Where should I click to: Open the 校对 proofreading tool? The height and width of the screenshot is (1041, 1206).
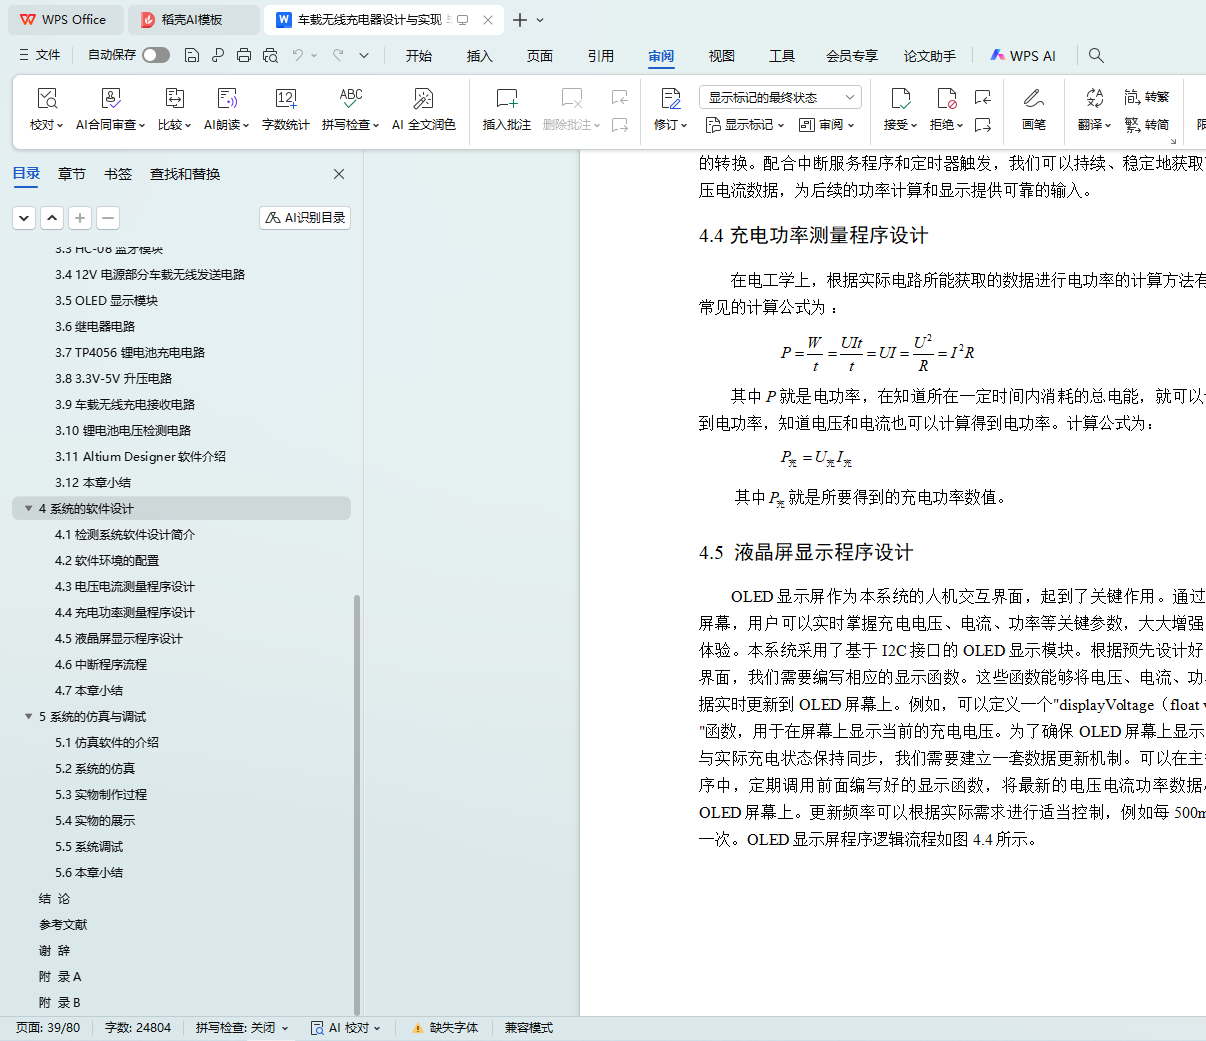[46, 99]
